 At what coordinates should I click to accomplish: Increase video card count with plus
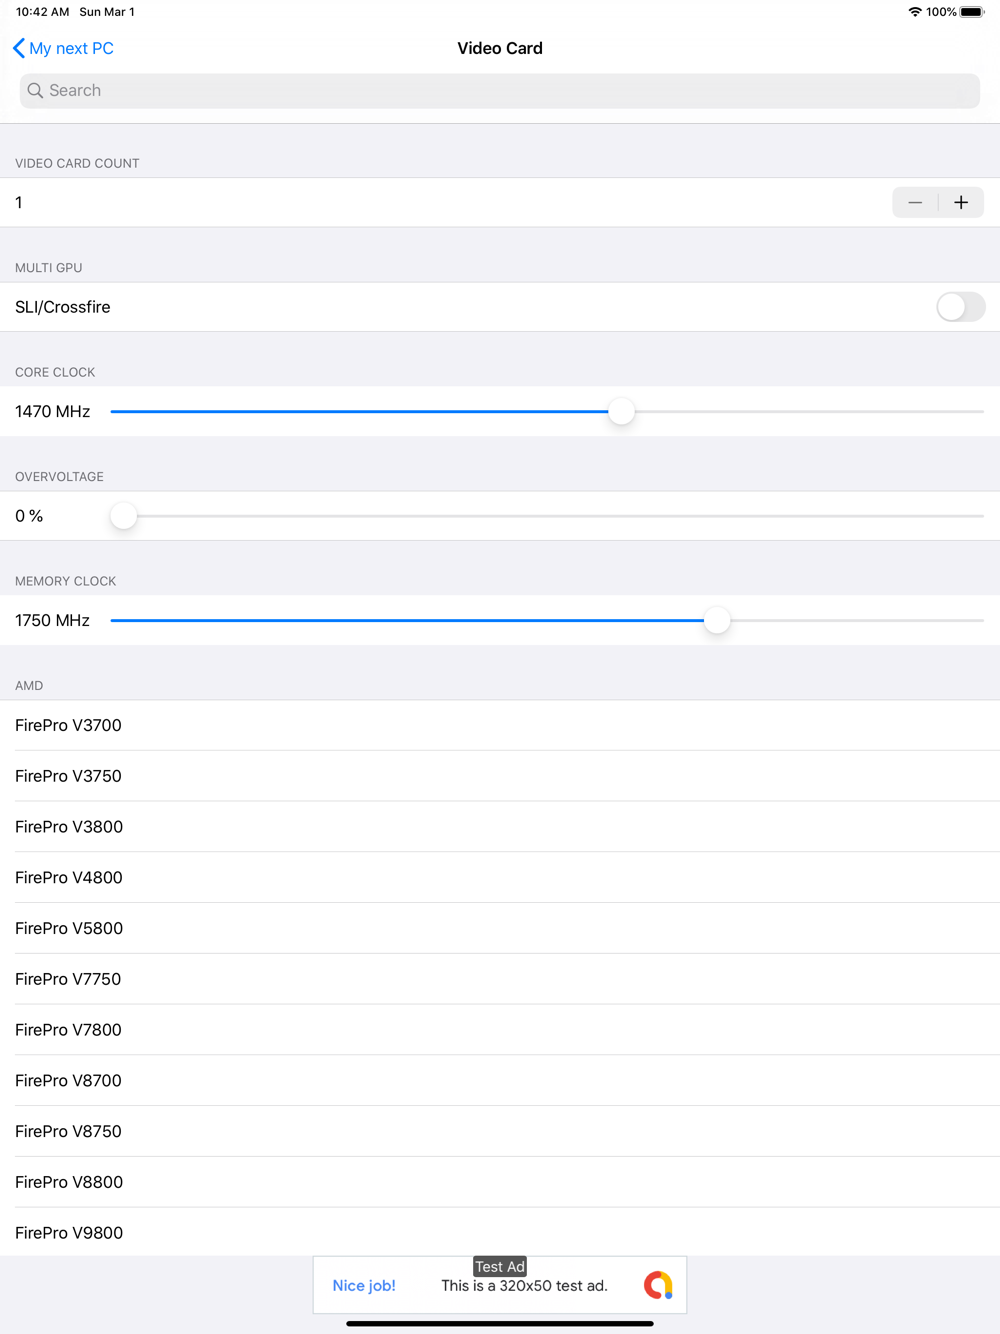point(961,202)
